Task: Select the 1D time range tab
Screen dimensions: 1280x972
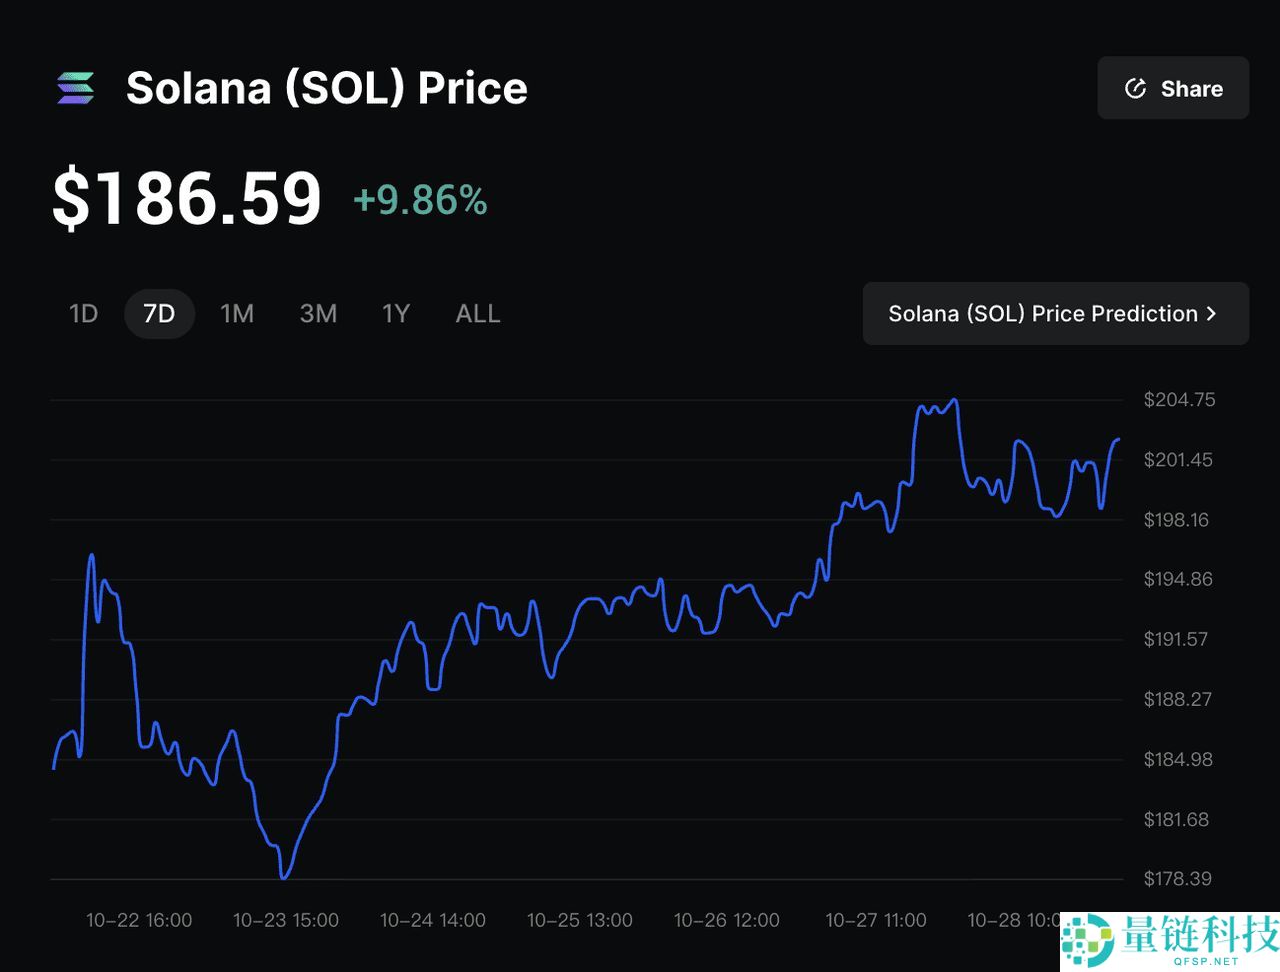Action: click(x=83, y=313)
